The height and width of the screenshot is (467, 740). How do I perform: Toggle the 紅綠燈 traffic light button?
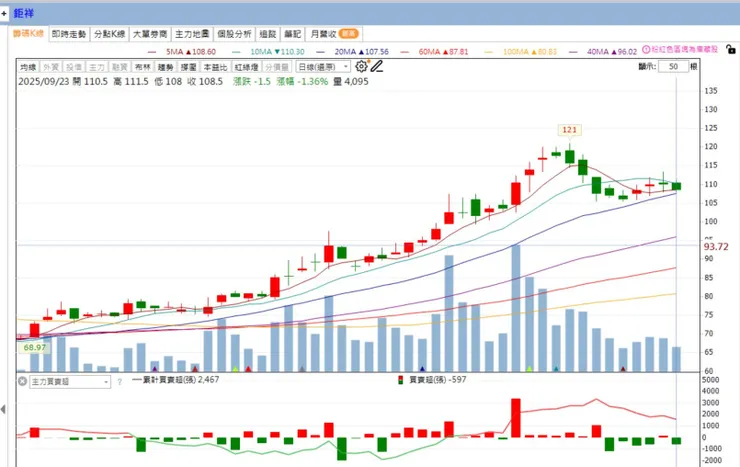[246, 67]
